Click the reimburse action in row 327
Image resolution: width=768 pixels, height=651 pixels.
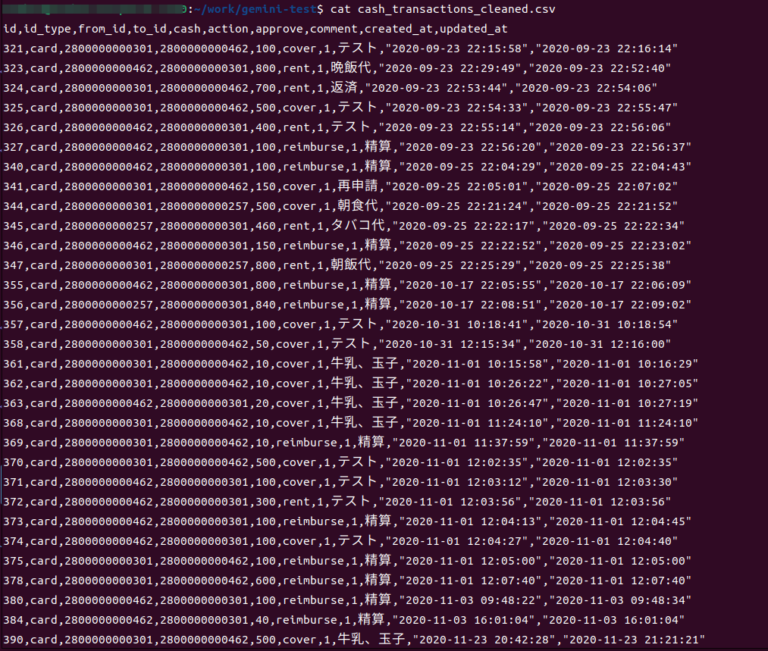tap(313, 147)
